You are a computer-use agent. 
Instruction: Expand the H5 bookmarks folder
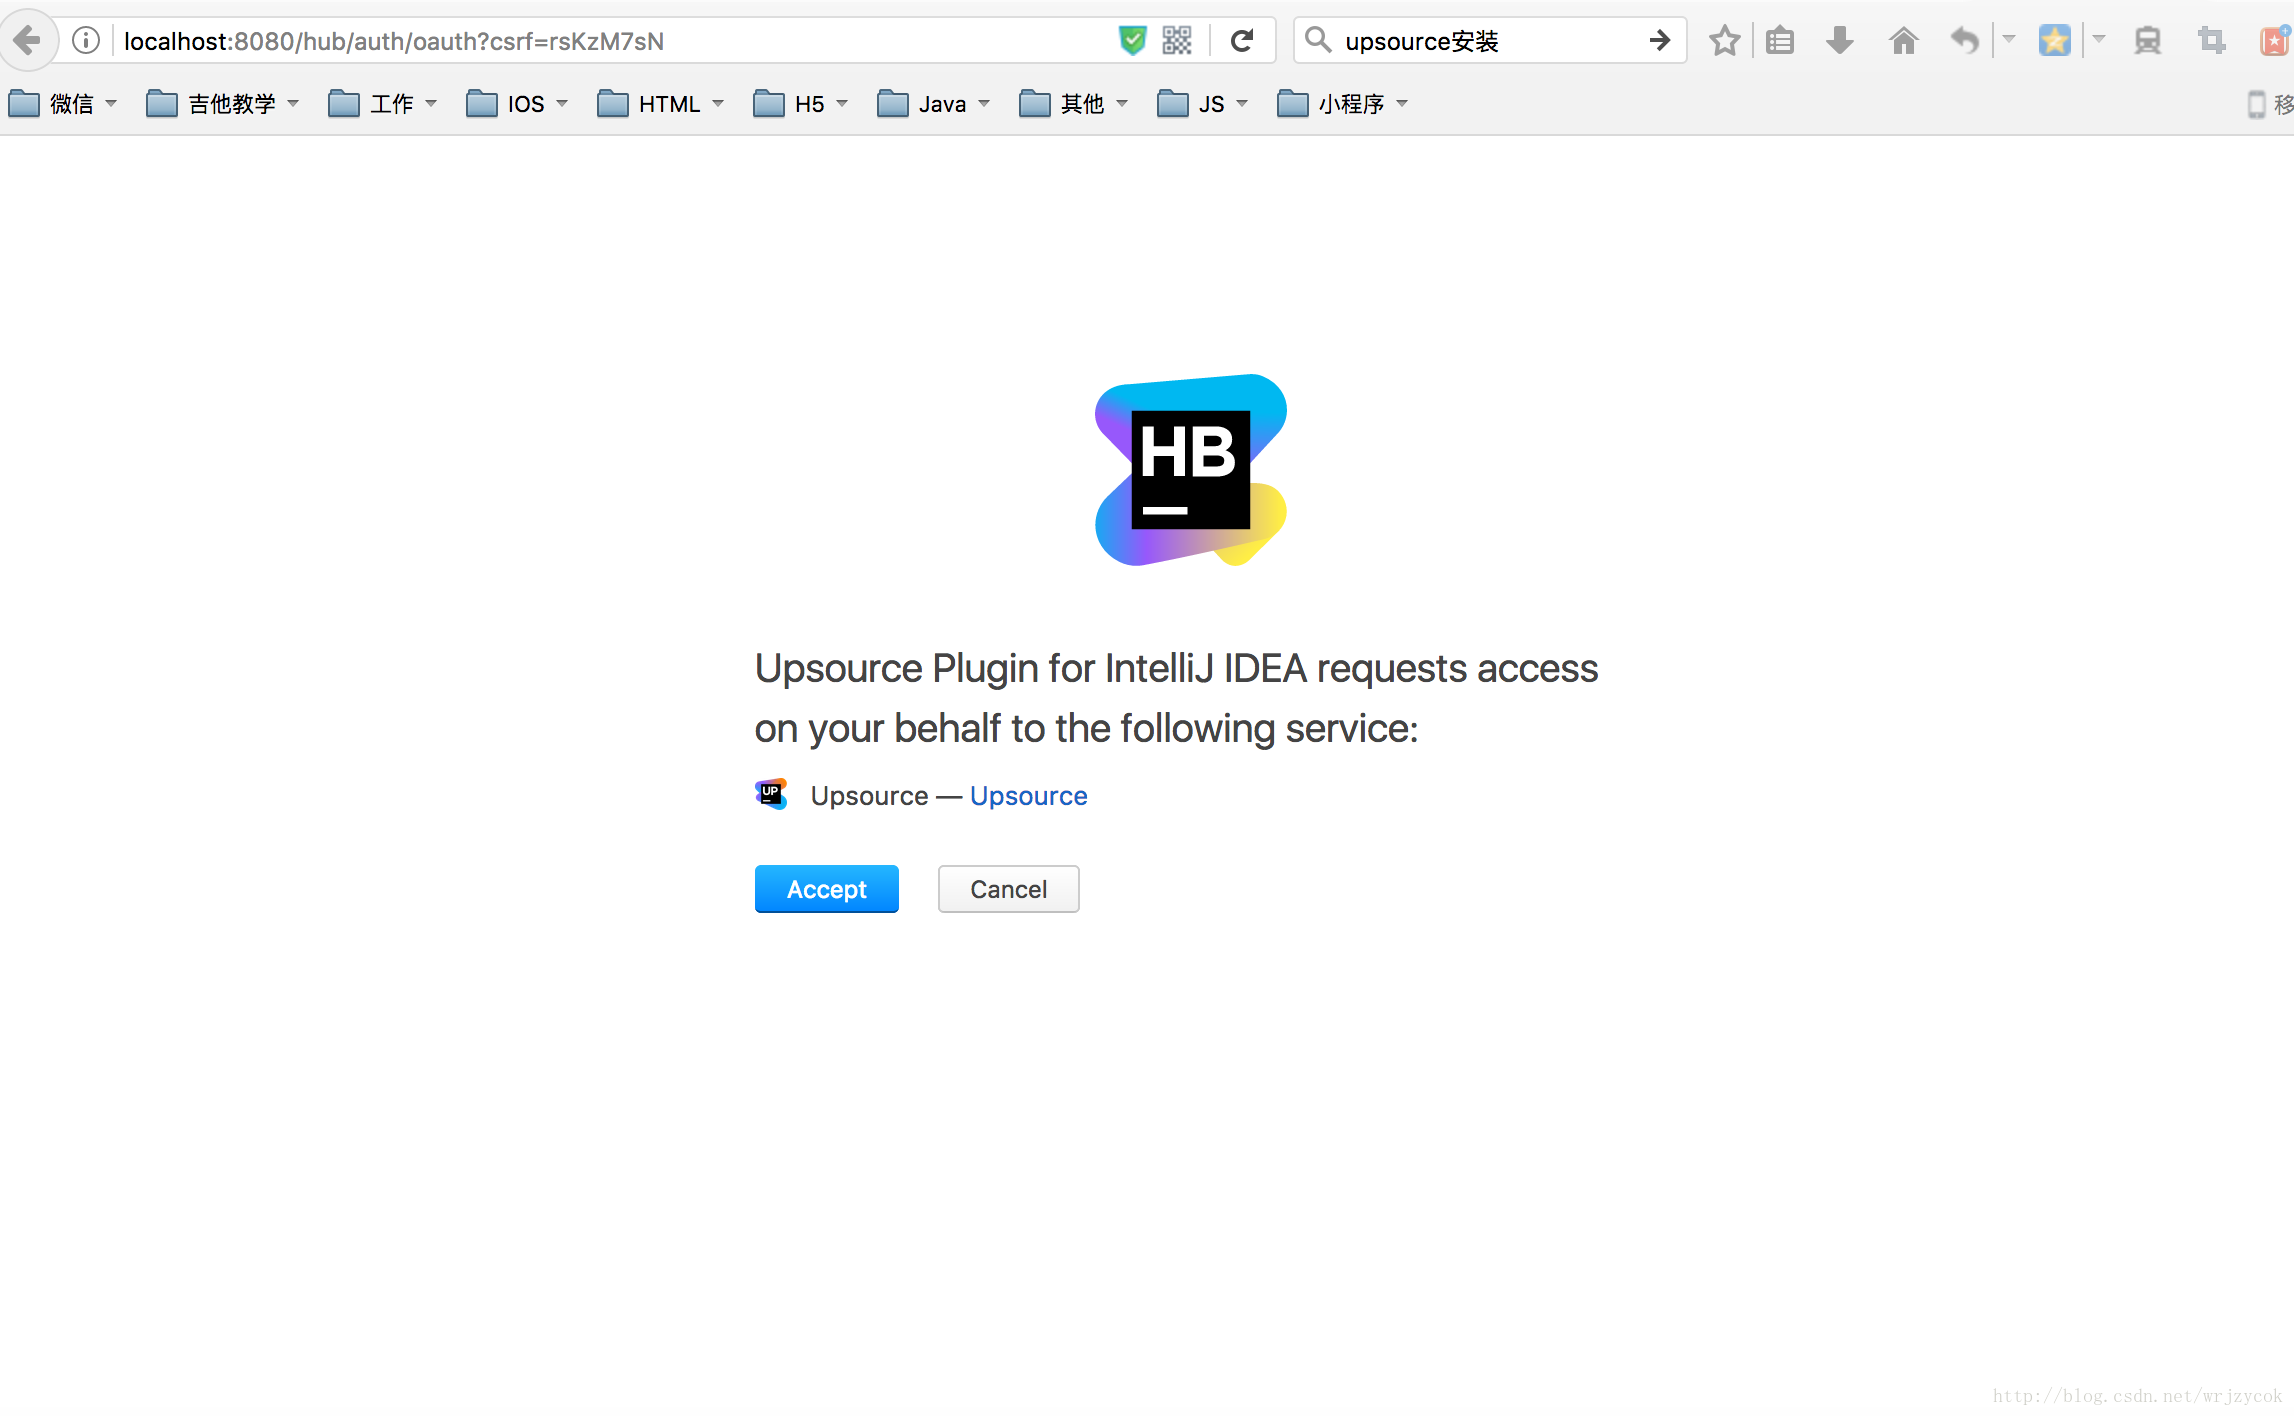(x=801, y=104)
